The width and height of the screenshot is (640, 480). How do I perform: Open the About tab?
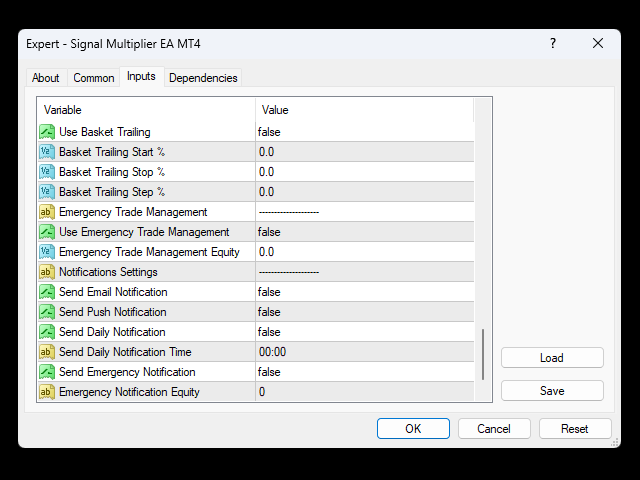coord(46,78)
